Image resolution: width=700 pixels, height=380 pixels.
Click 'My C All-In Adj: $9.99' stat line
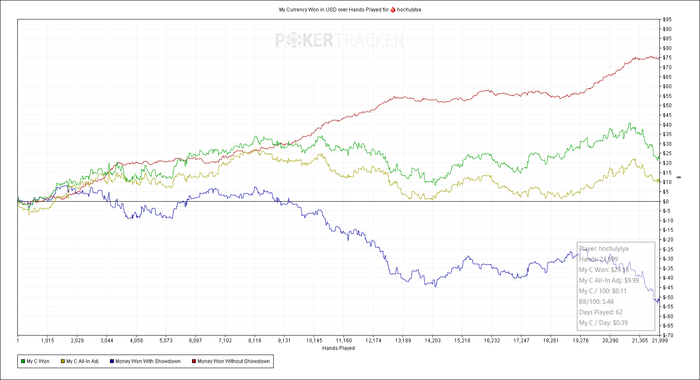click(x=609, y=280)
